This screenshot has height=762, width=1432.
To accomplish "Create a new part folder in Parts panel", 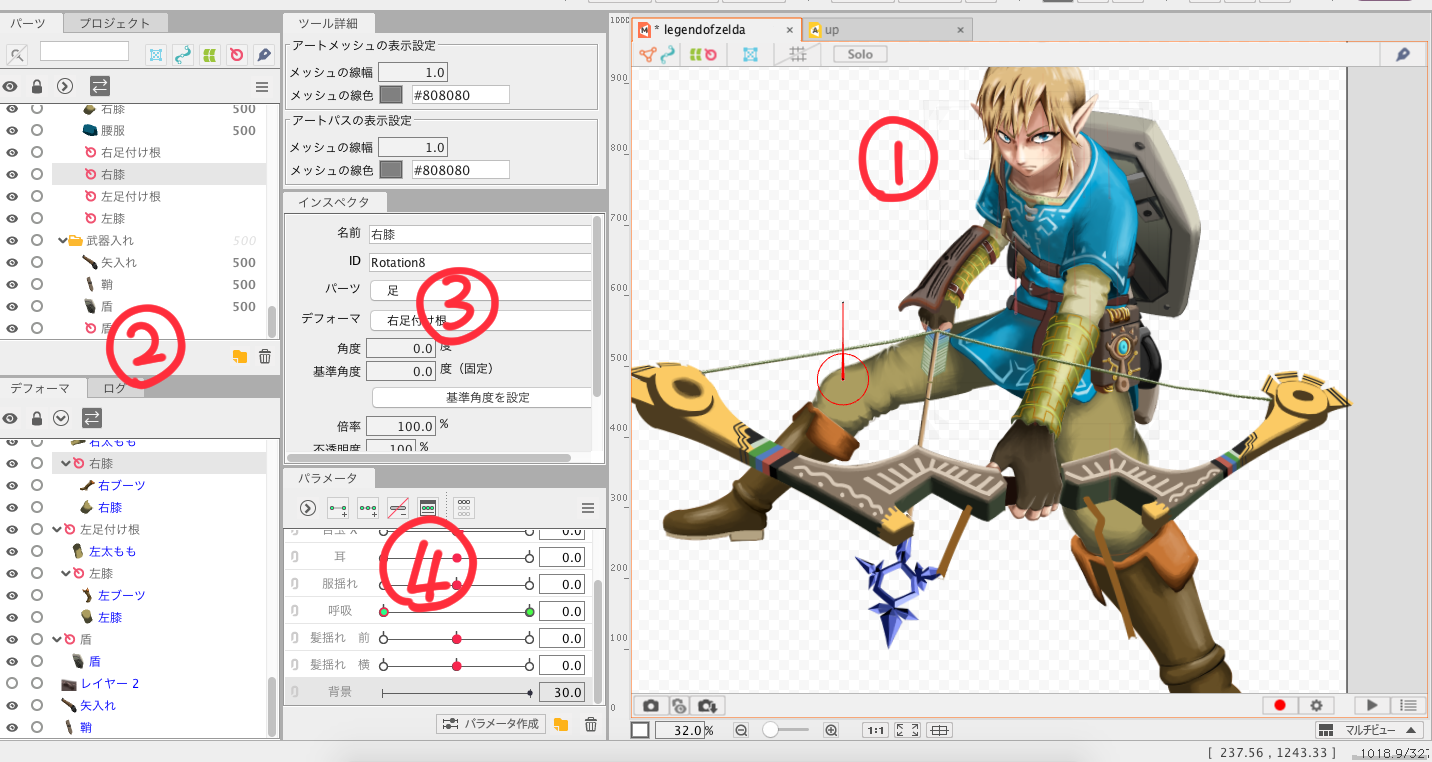I will [x=240, y=356].
